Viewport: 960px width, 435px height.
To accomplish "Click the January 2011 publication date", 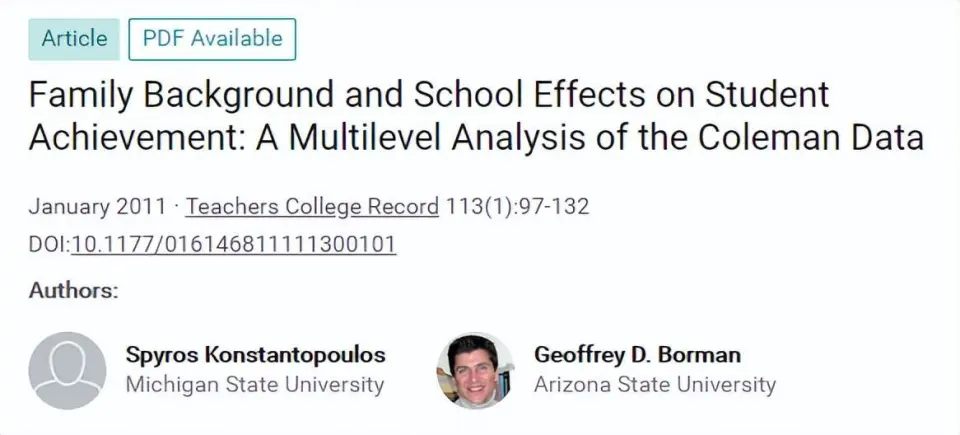I will 97,206.
